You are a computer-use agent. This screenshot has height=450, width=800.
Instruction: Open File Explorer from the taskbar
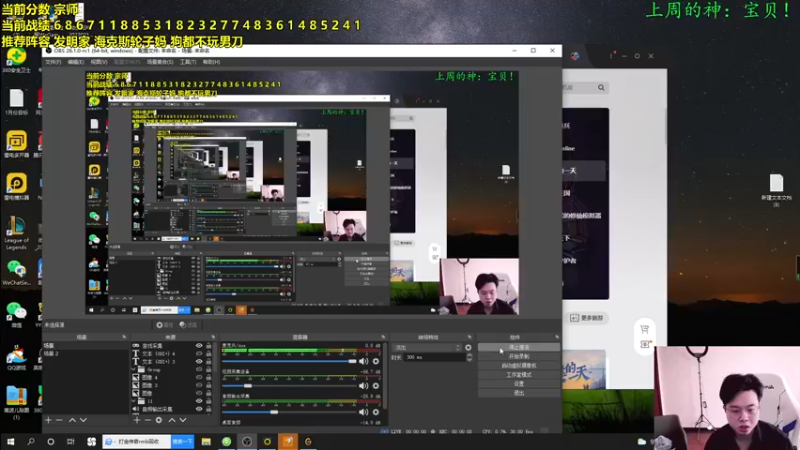coord(206,441)
